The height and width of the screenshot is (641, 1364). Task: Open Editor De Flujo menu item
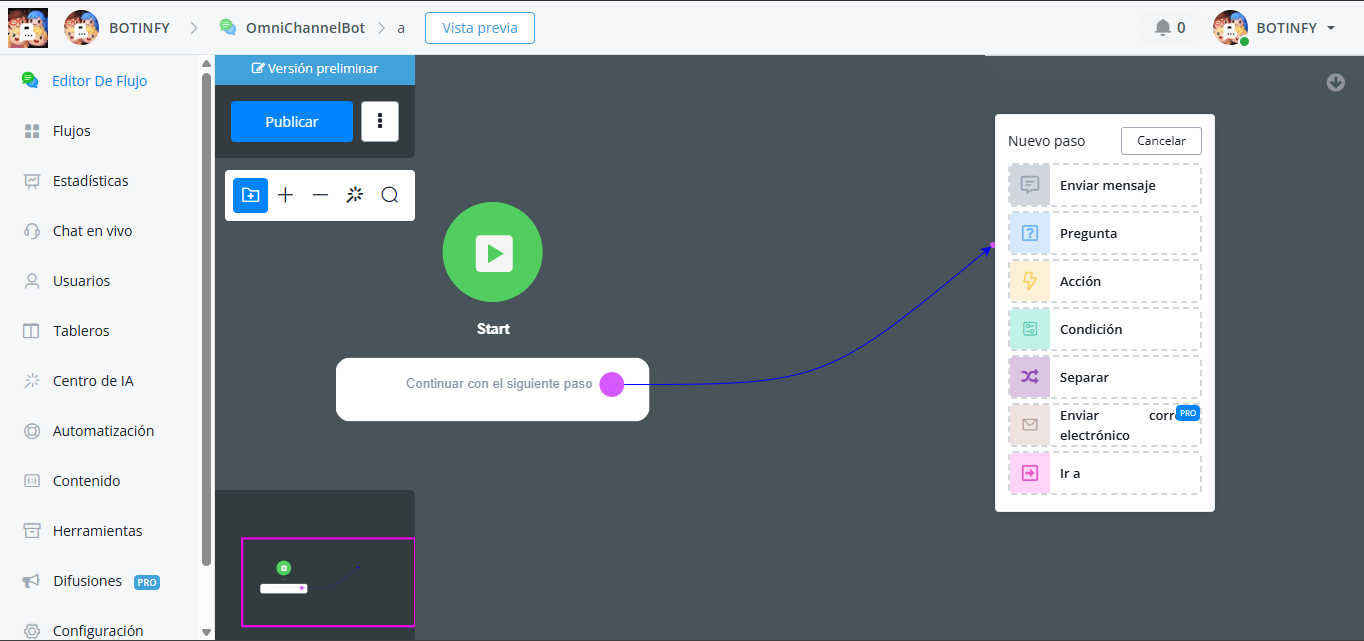(100, 81)
